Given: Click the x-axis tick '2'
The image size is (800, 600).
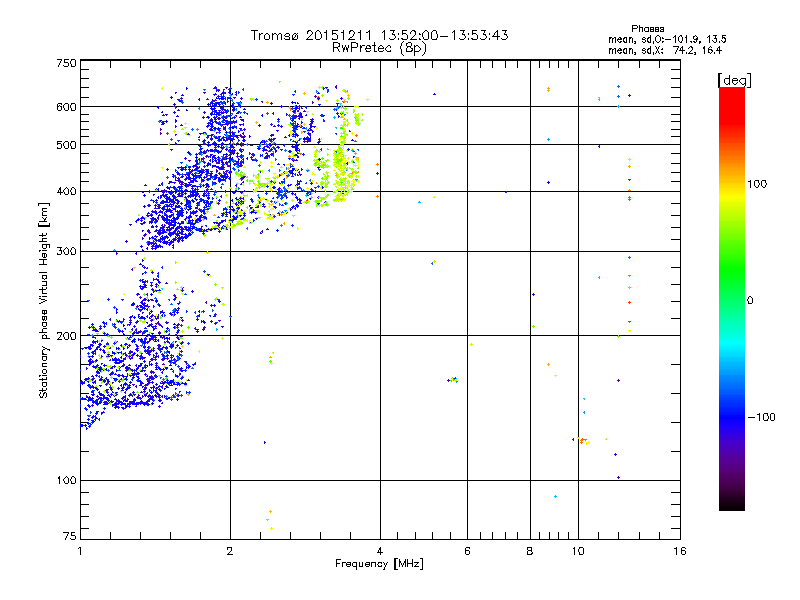Looking at the screenshot, I should tap(230, 551).
